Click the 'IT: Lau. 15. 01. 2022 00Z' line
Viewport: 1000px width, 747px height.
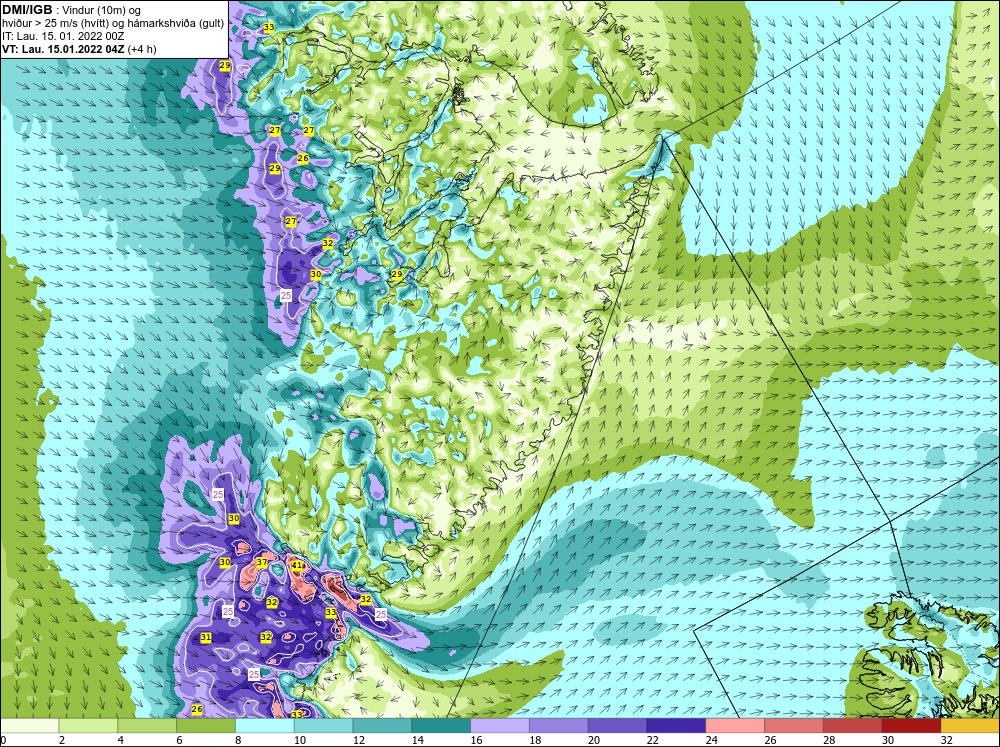coord(63,36)
